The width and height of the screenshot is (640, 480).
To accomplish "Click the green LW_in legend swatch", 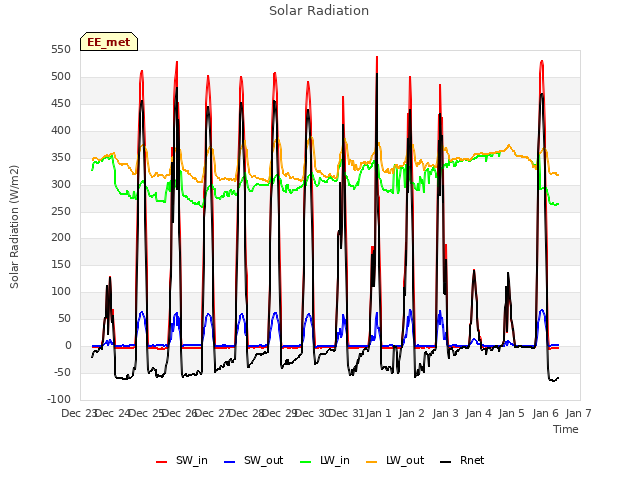I will [x=305, y=462].
